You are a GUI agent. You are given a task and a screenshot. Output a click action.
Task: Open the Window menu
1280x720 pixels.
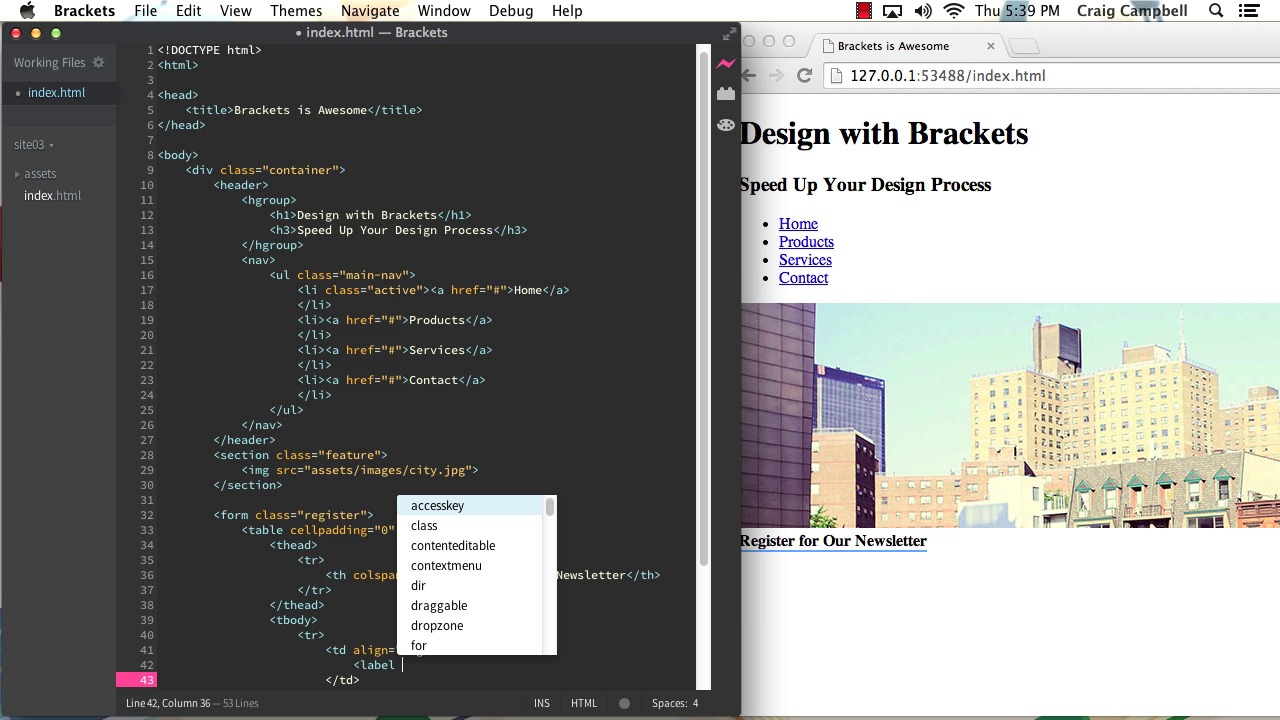[x=444, y=11]
